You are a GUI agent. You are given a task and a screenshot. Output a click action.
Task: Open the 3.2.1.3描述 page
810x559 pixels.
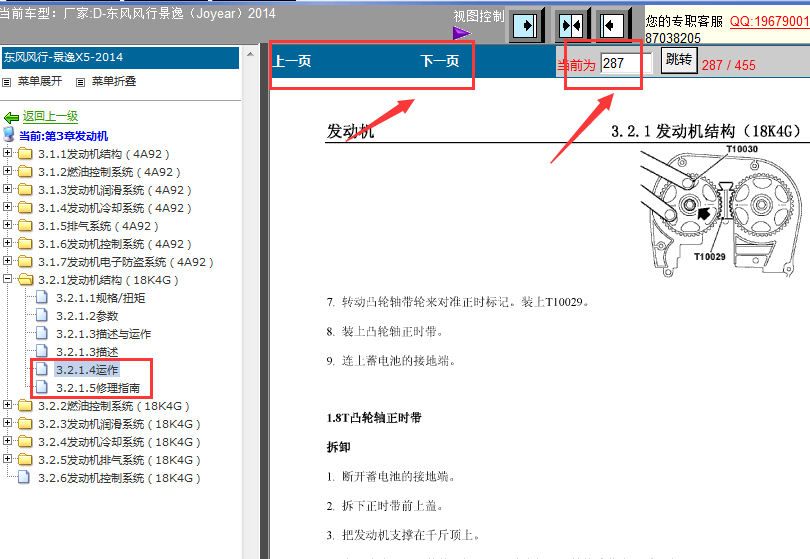tap(87, 352)
